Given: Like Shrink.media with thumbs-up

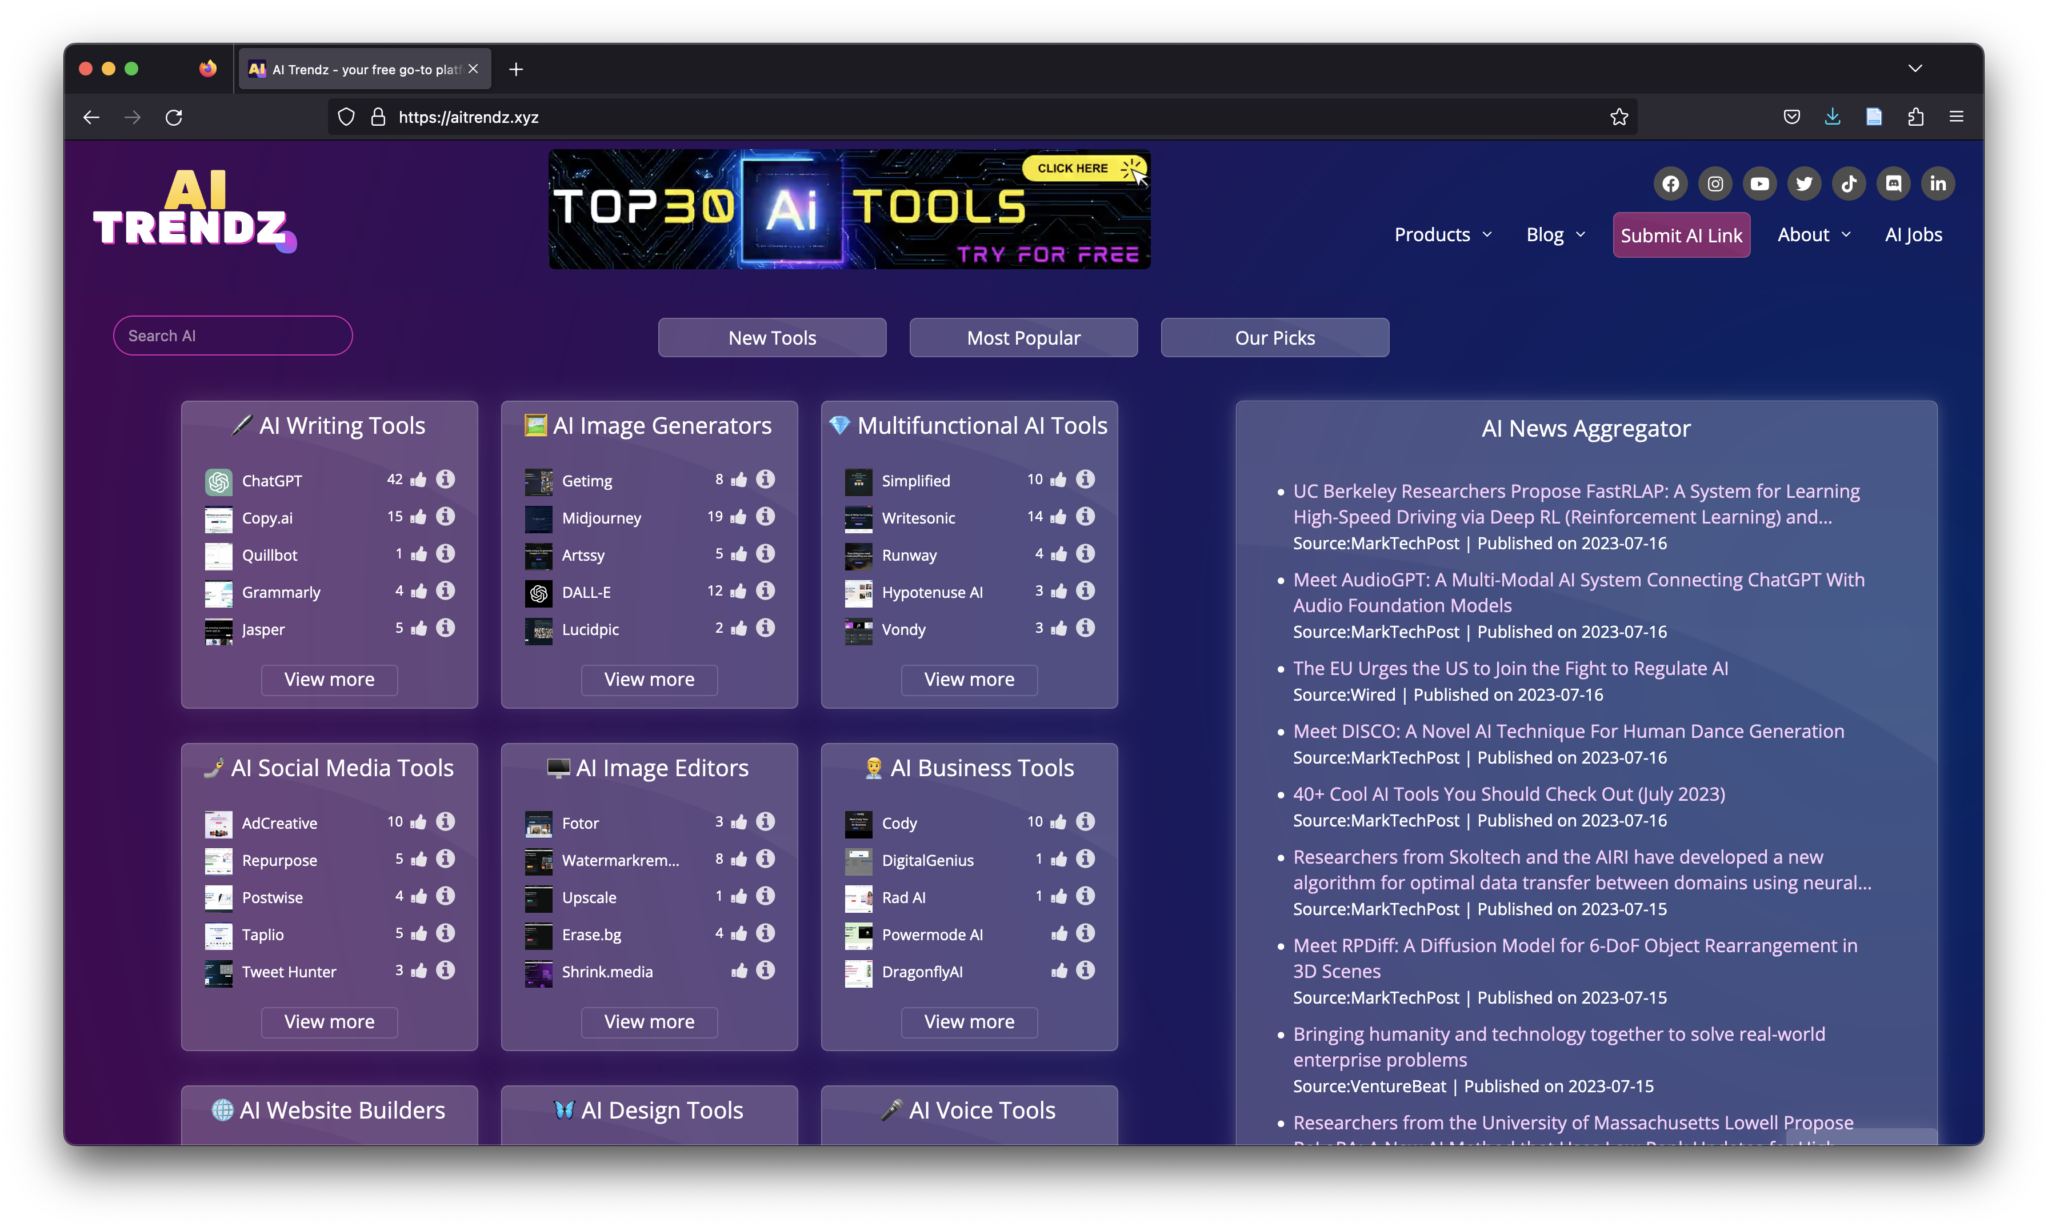Looking at the screenshot, I should click(x=739, y=971).
